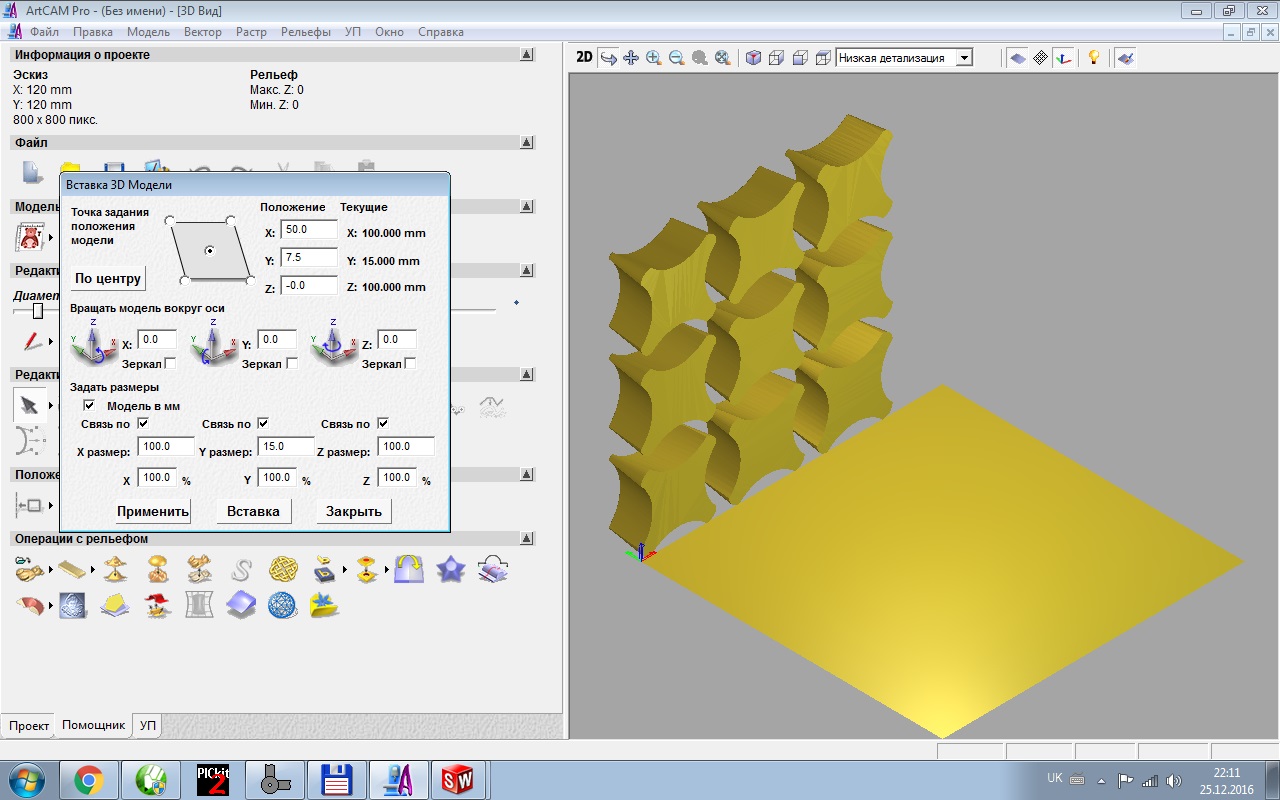
Task: Toggle Связь по checkbox for Z размер
Action: tap(383, 424)
